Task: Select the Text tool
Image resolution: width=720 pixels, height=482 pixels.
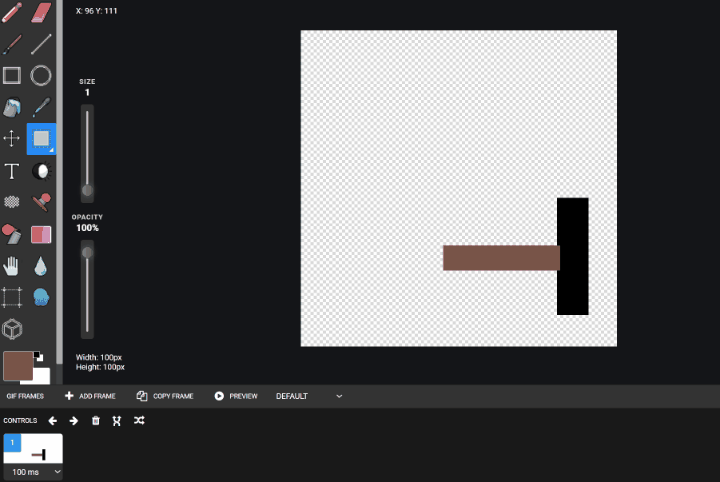Action: 12,171
